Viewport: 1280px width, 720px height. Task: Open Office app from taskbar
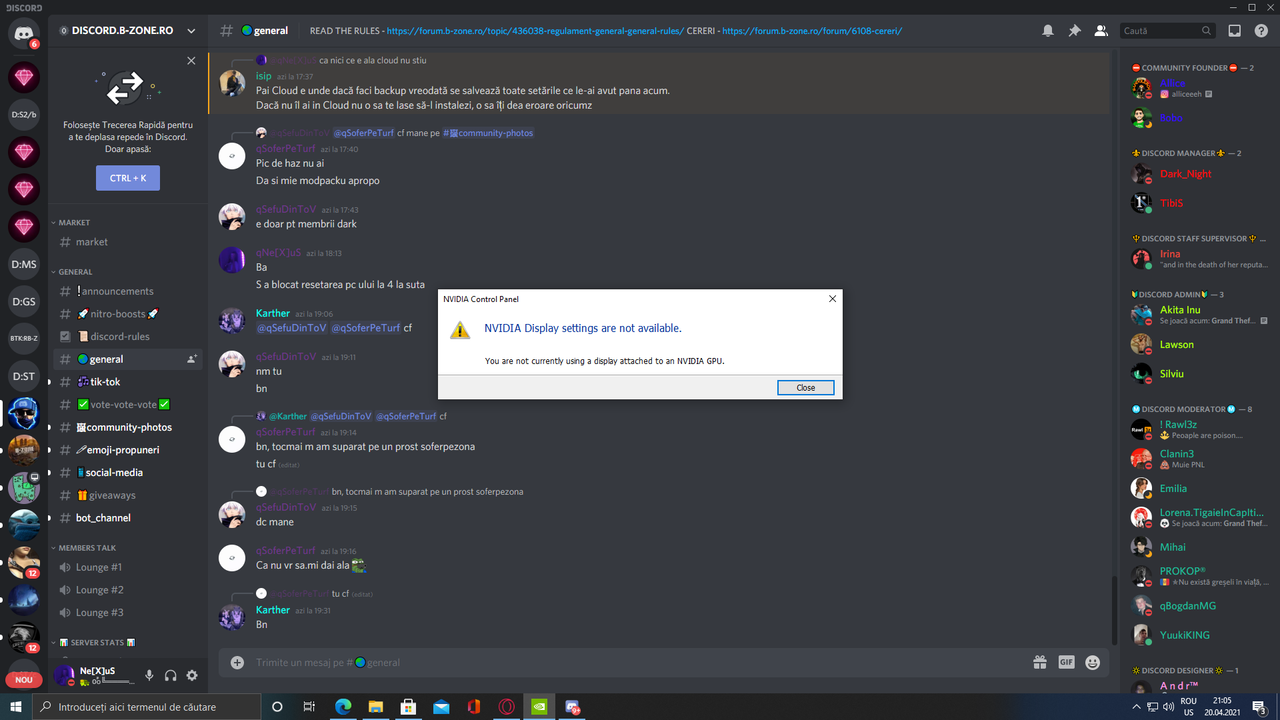click(x=474, y=707)
